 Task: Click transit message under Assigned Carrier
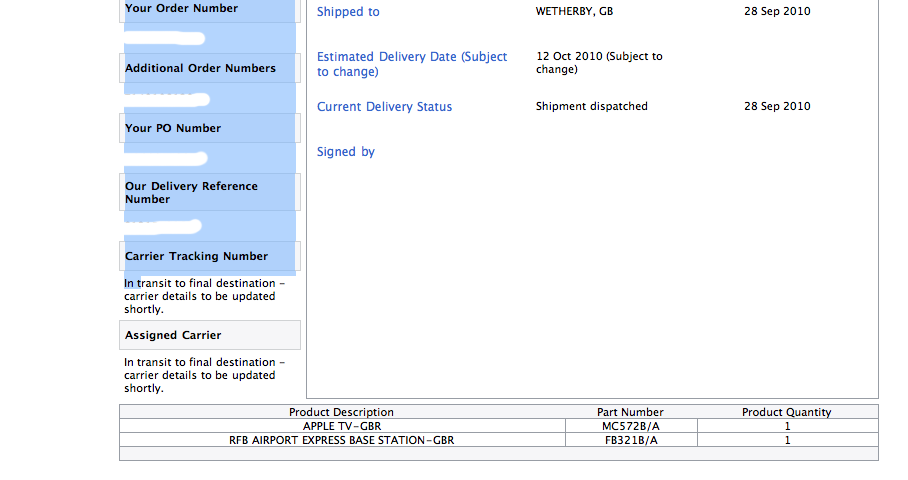(x=204, y=375)
